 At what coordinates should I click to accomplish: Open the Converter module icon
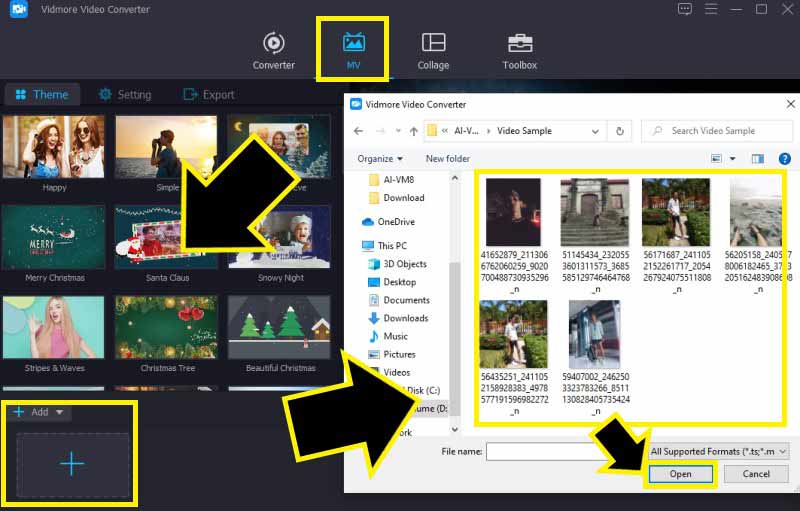tap(273, 43)
